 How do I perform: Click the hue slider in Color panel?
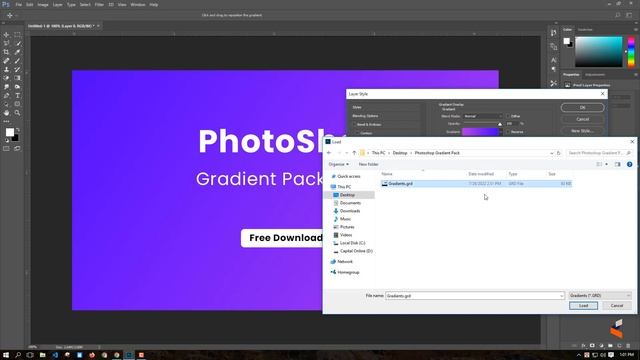[631, 52]
